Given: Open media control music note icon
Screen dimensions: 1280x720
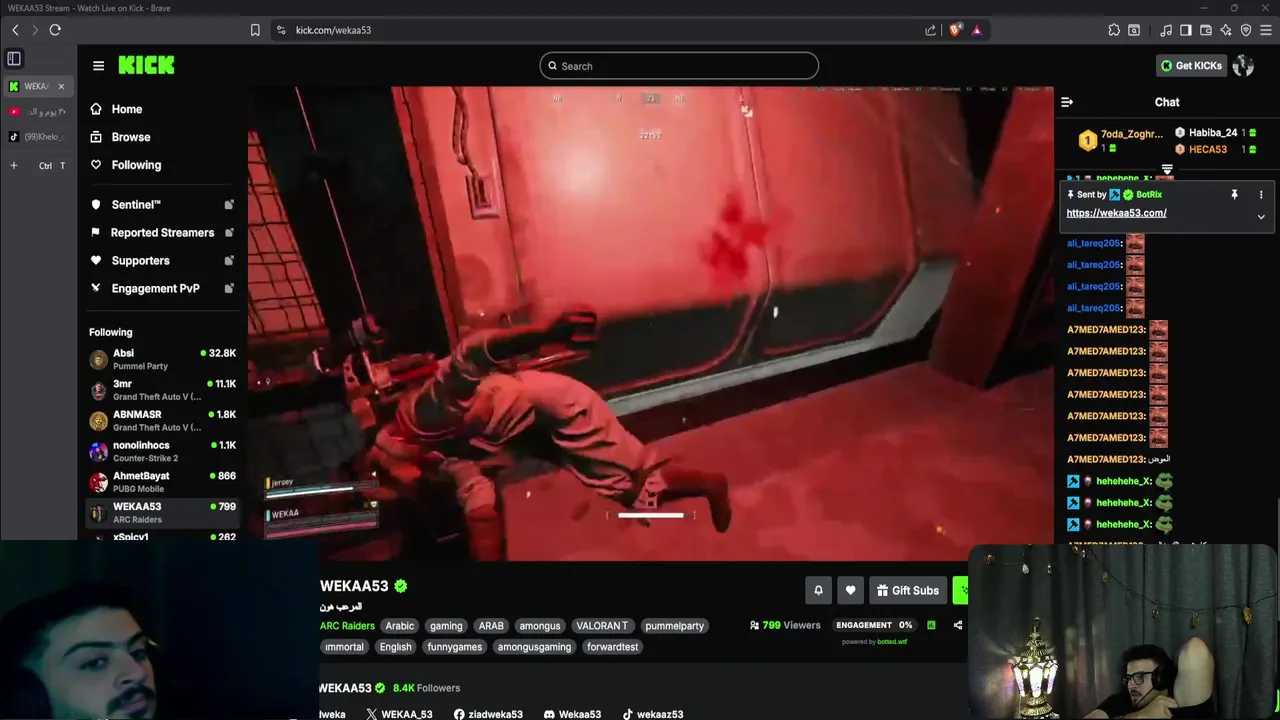Looking at the screenshot, I should point(1166,30).
